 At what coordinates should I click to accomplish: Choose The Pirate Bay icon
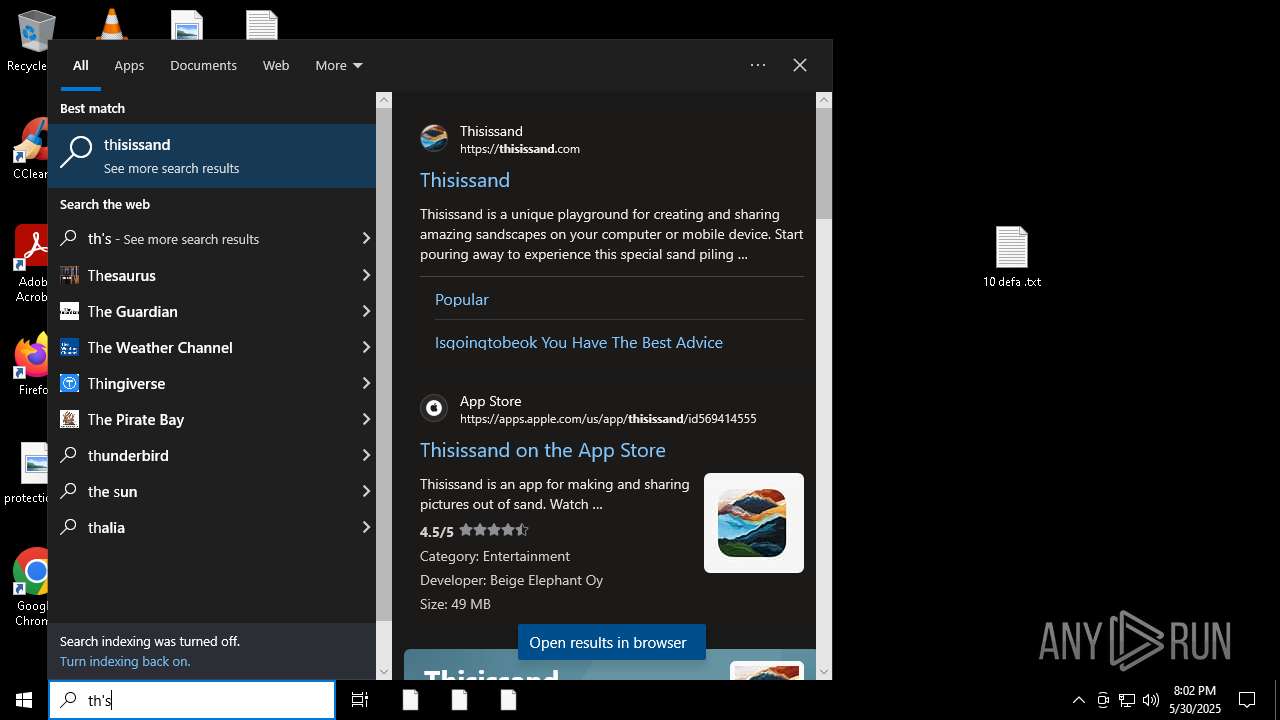pyautogui.click(x=69, y=419)
